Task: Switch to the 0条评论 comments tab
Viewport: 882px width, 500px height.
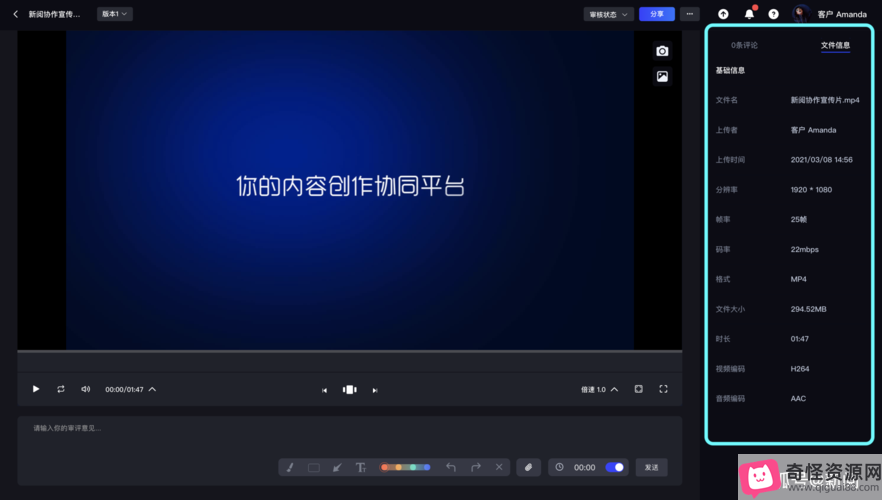Action: coord(744,45)
